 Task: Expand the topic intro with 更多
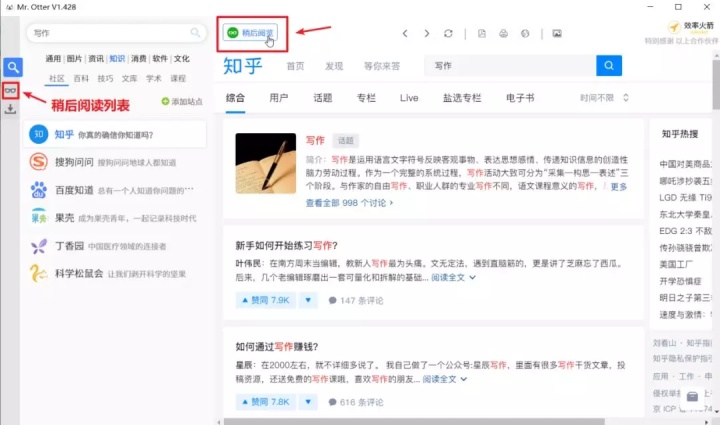click(619, 186)
